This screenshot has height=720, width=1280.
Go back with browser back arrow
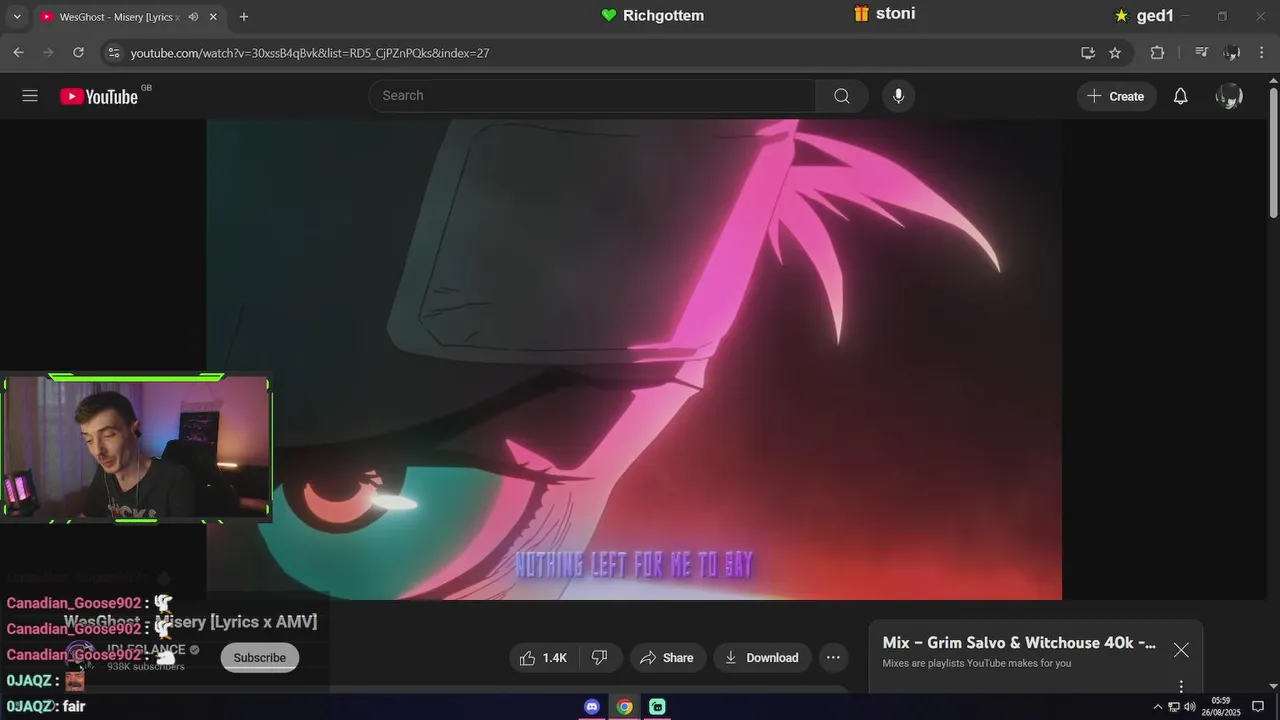point(18,53)
